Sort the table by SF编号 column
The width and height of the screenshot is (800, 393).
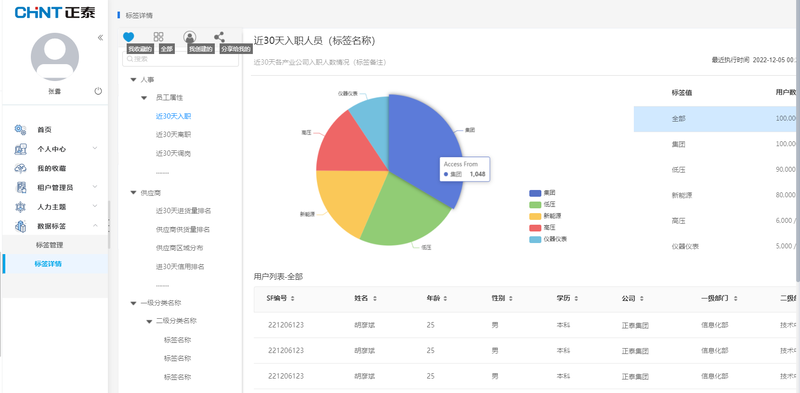pyautogui.click(x=293, y=299)
